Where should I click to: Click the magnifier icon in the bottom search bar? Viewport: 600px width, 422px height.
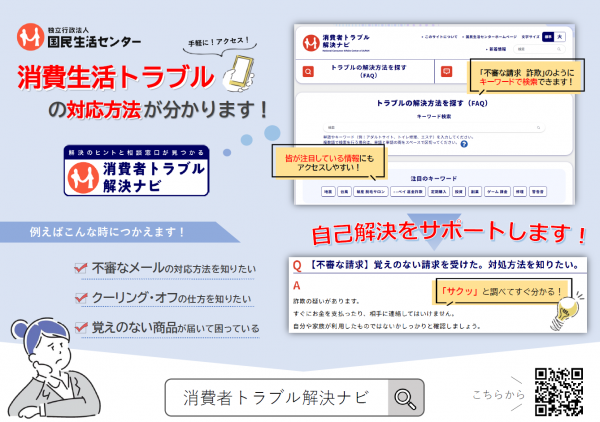tap(406, 398)
